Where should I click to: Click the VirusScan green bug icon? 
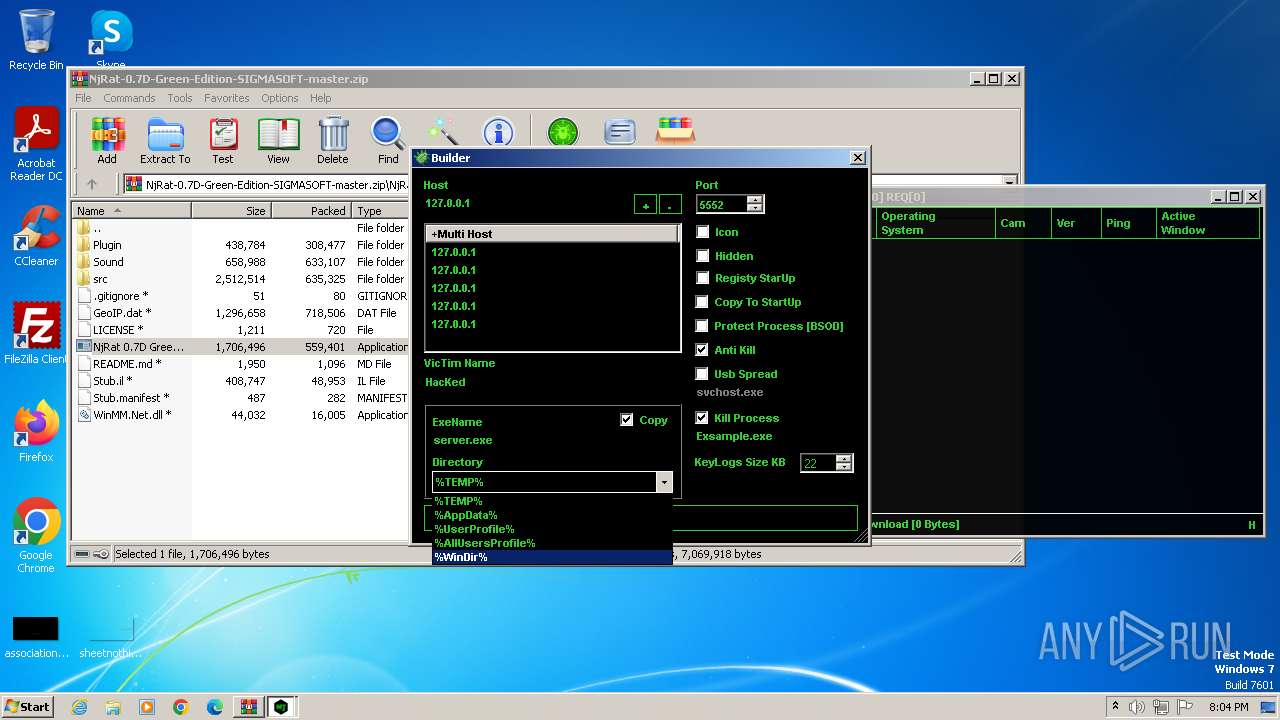(563, 132)
